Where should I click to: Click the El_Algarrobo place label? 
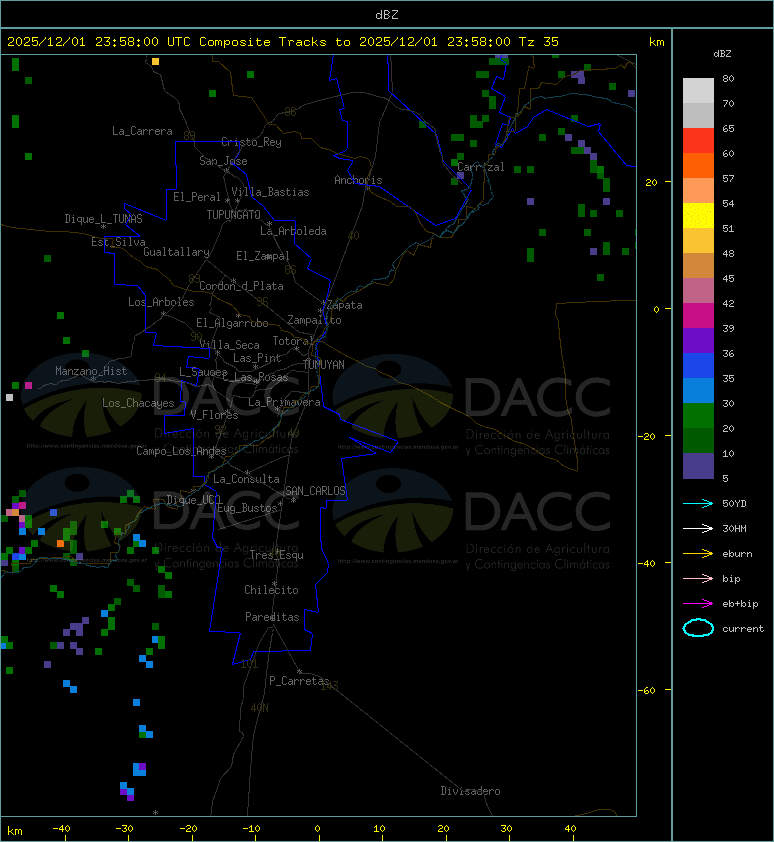coord(232,323)
